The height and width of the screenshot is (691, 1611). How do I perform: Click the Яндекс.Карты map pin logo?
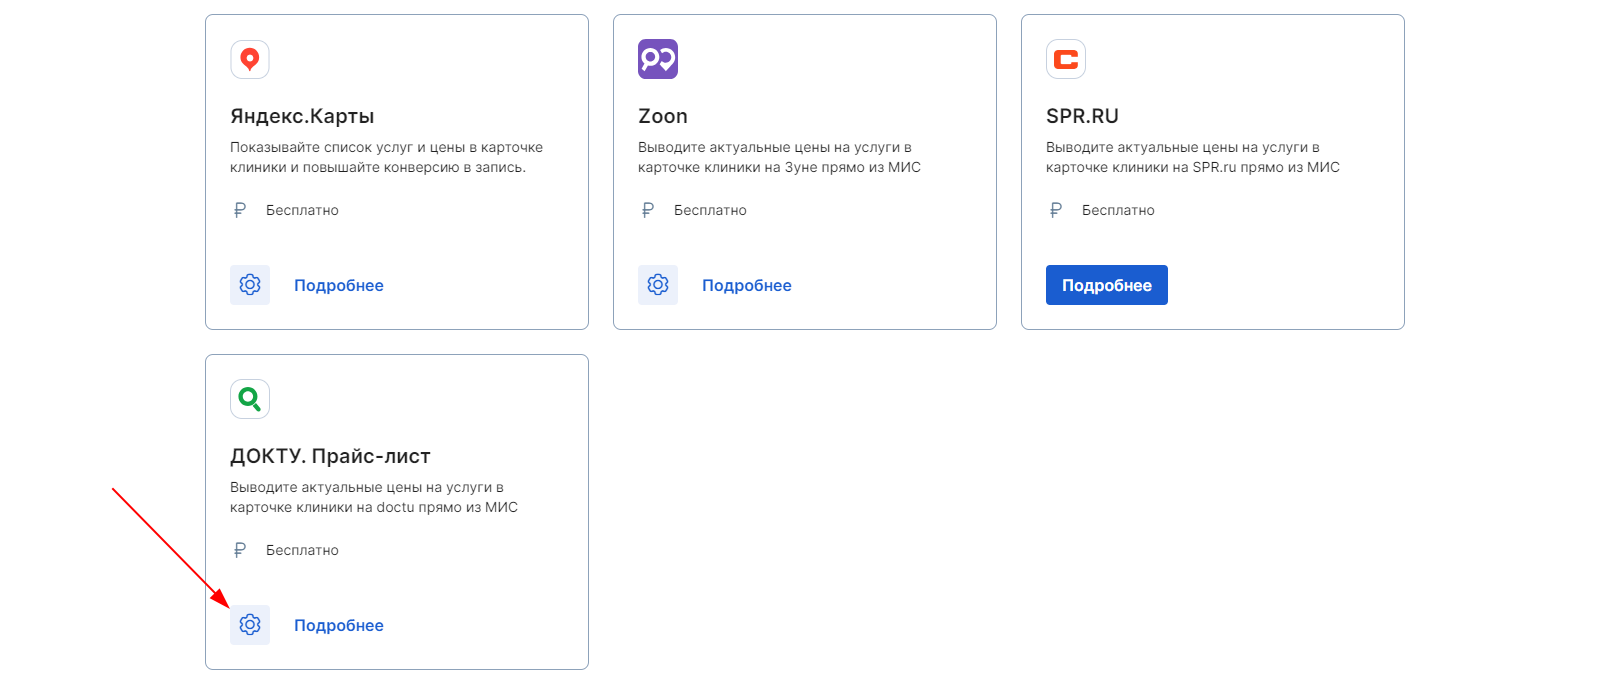[250, 59]
